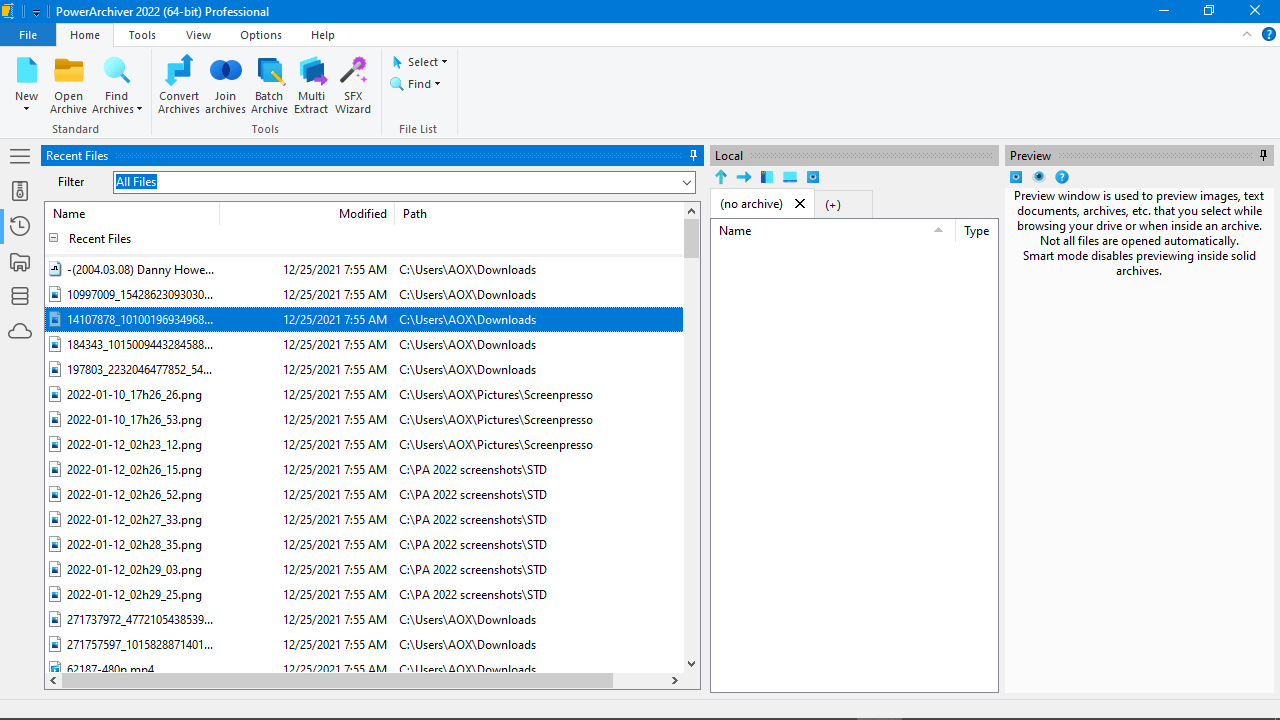Open the cloud icon in the sidebar

[x=20, y=331]
